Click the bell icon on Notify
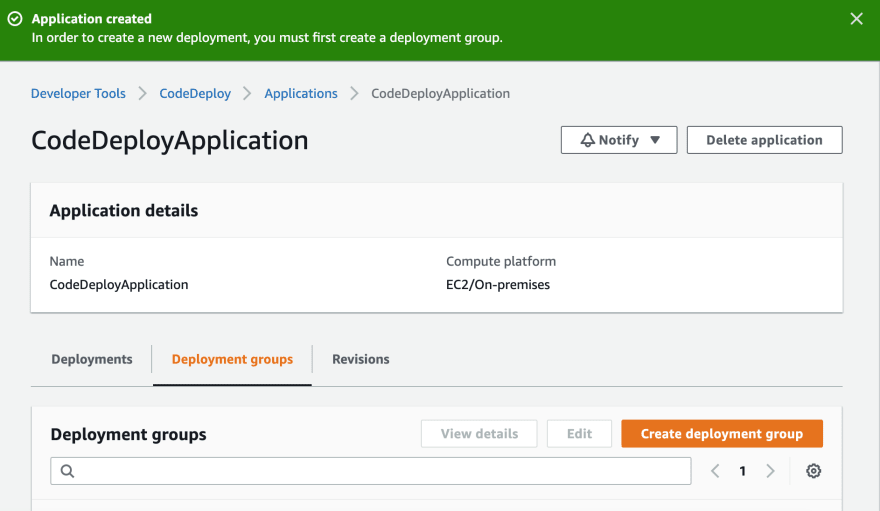 coord(587,140)
